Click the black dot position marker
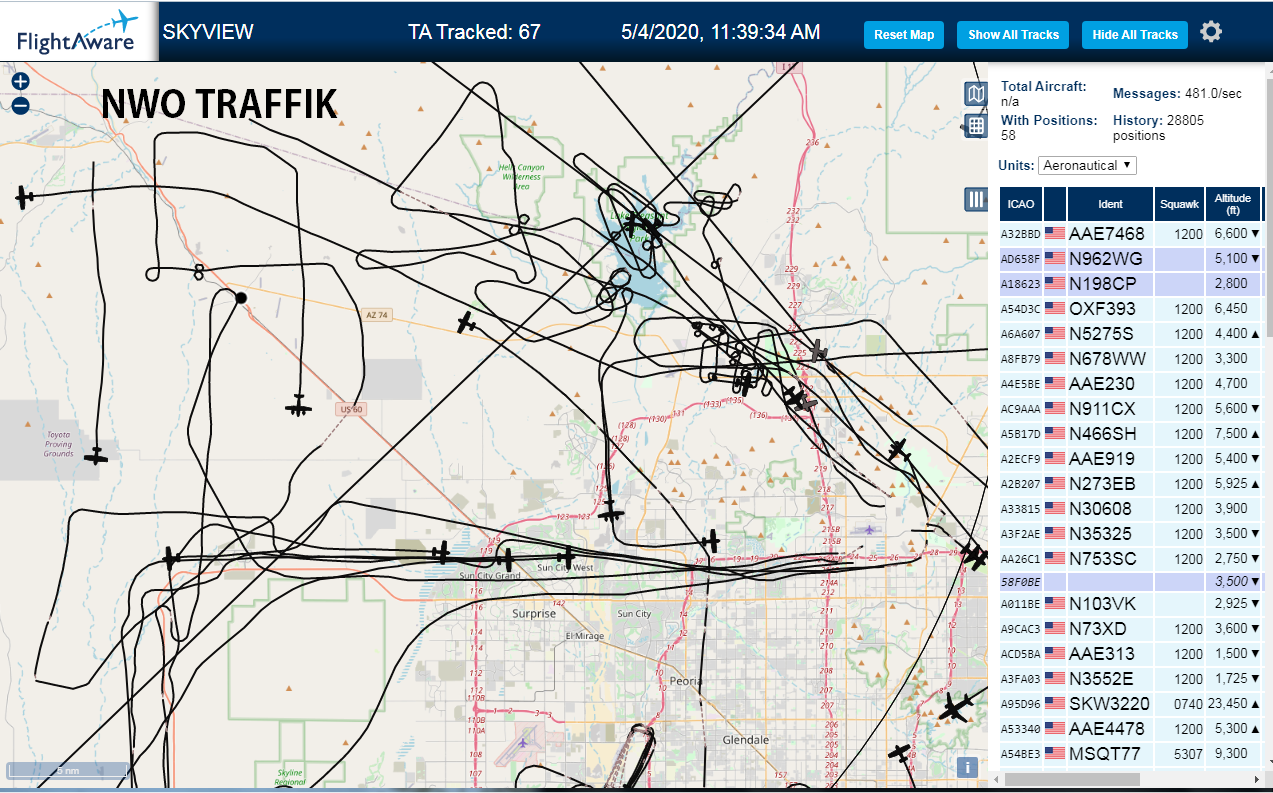1273x793 pixels. [241, 298]
